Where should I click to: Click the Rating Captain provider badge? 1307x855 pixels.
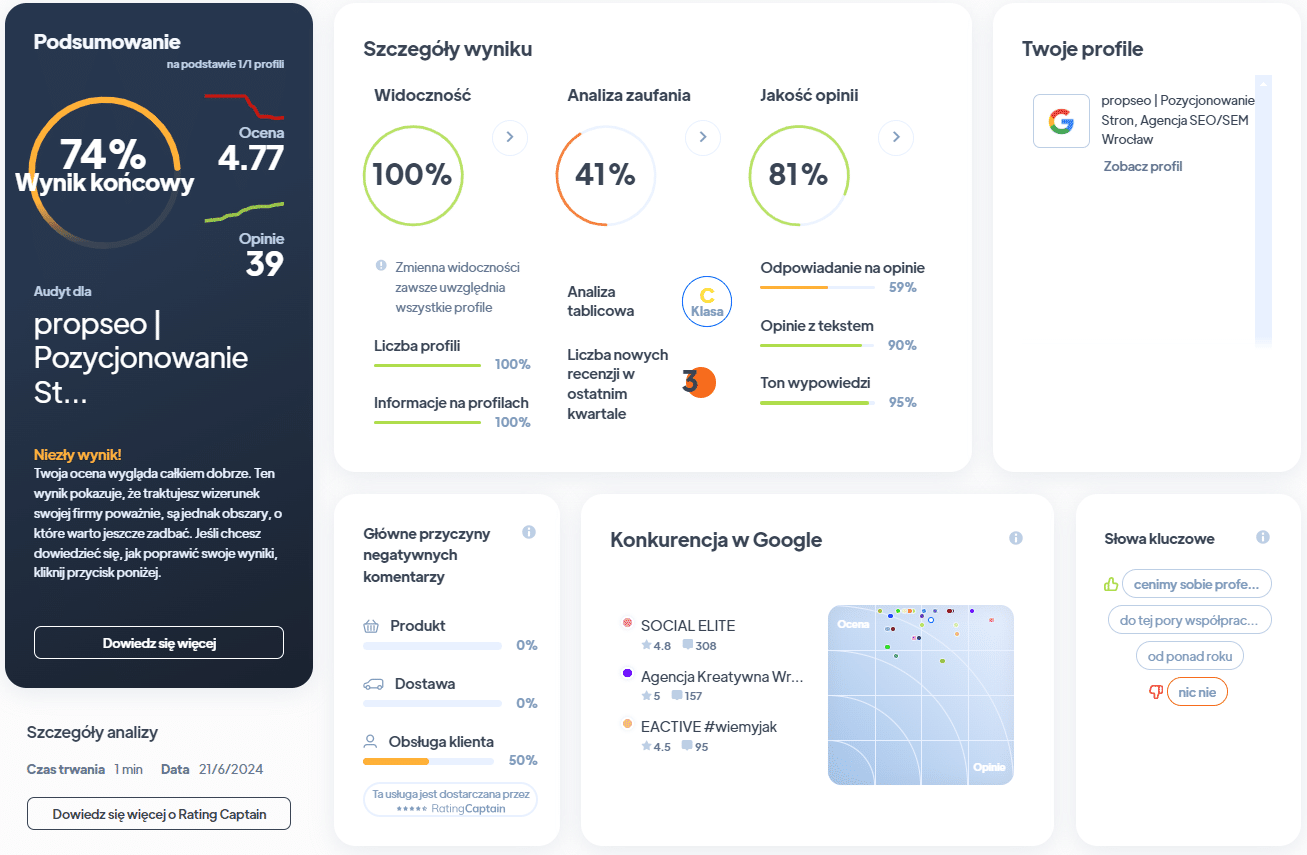pyautogui.click(x=450, y=800)
